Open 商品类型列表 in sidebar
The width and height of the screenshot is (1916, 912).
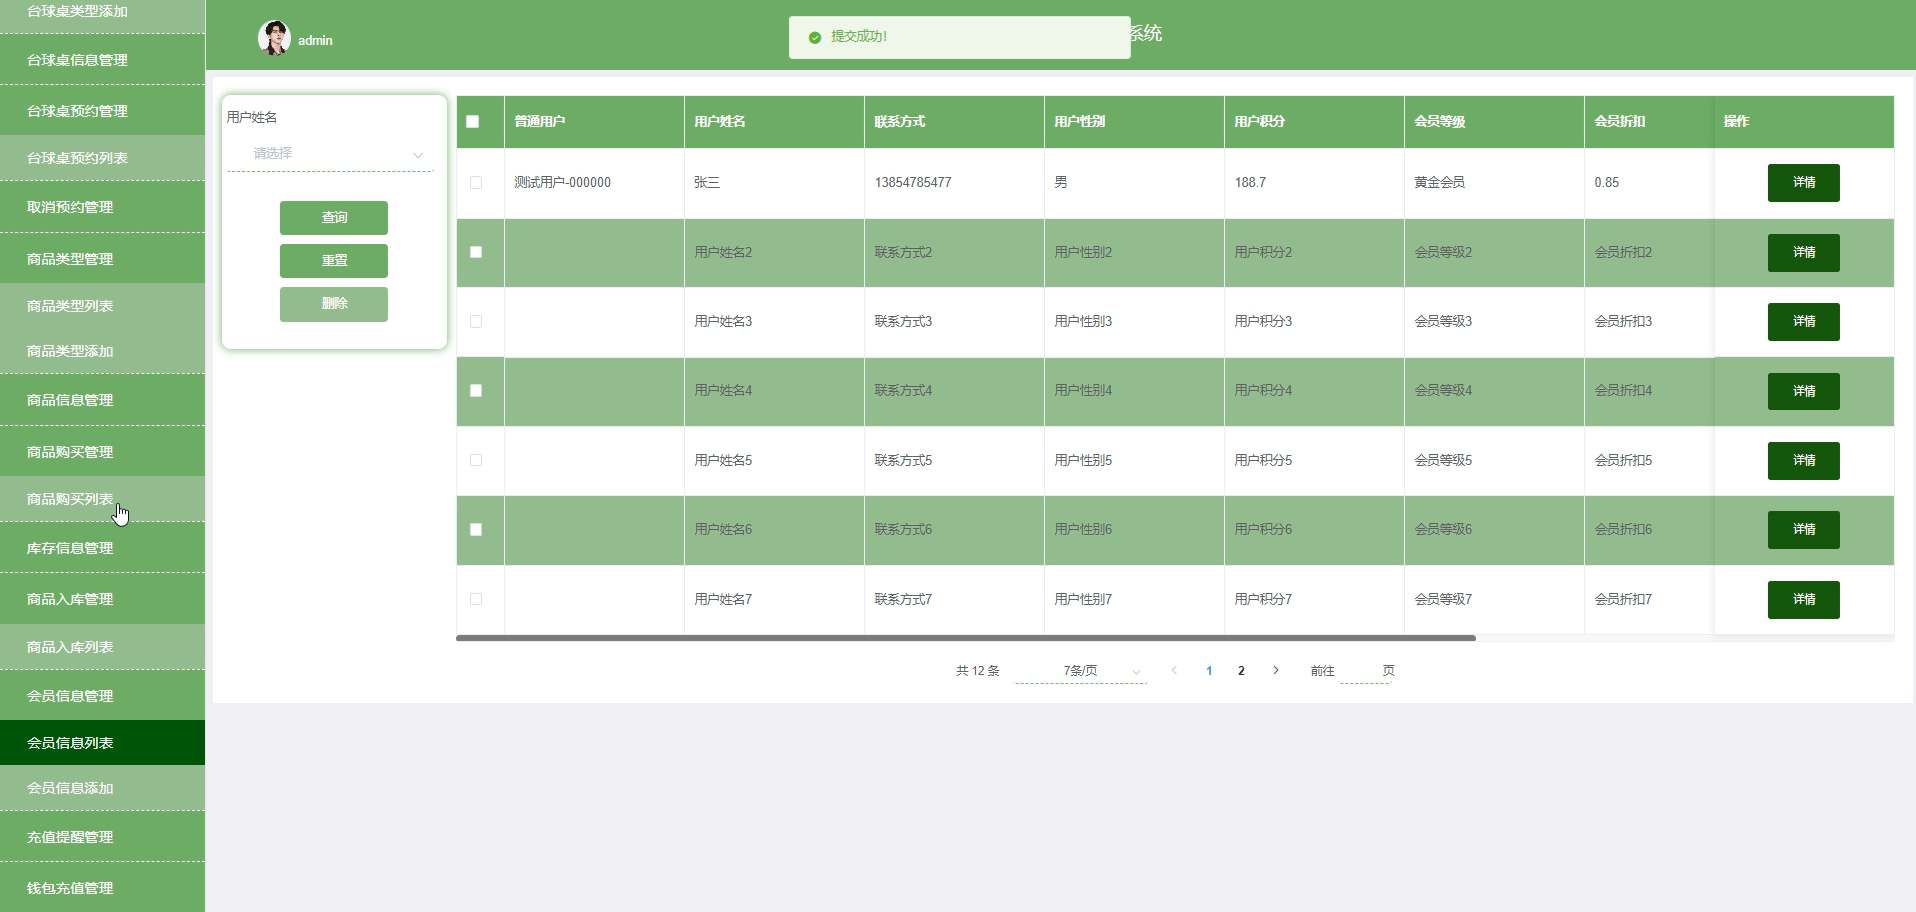tap(102, 306)
